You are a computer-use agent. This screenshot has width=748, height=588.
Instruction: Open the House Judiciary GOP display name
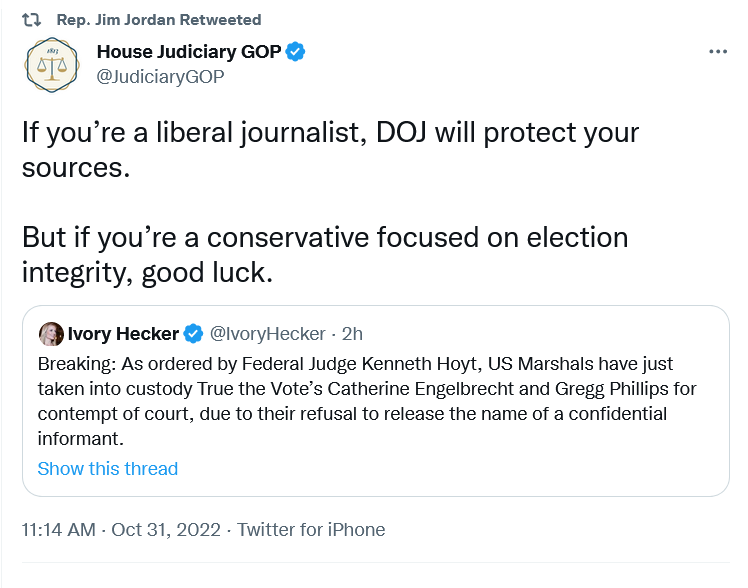pyautogui.click(x=189, y=52)
